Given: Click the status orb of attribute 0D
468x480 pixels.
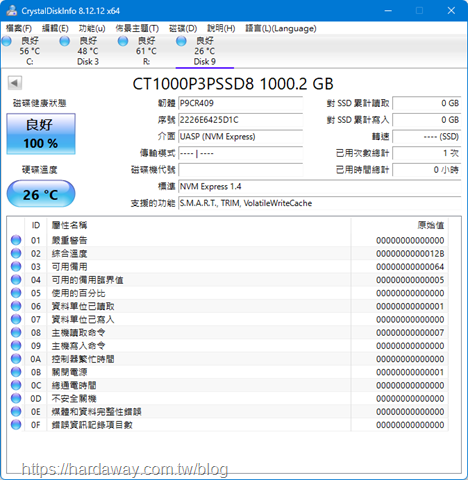Looking at the screenshot, I should pyautogui.click(x=16, y=398).
